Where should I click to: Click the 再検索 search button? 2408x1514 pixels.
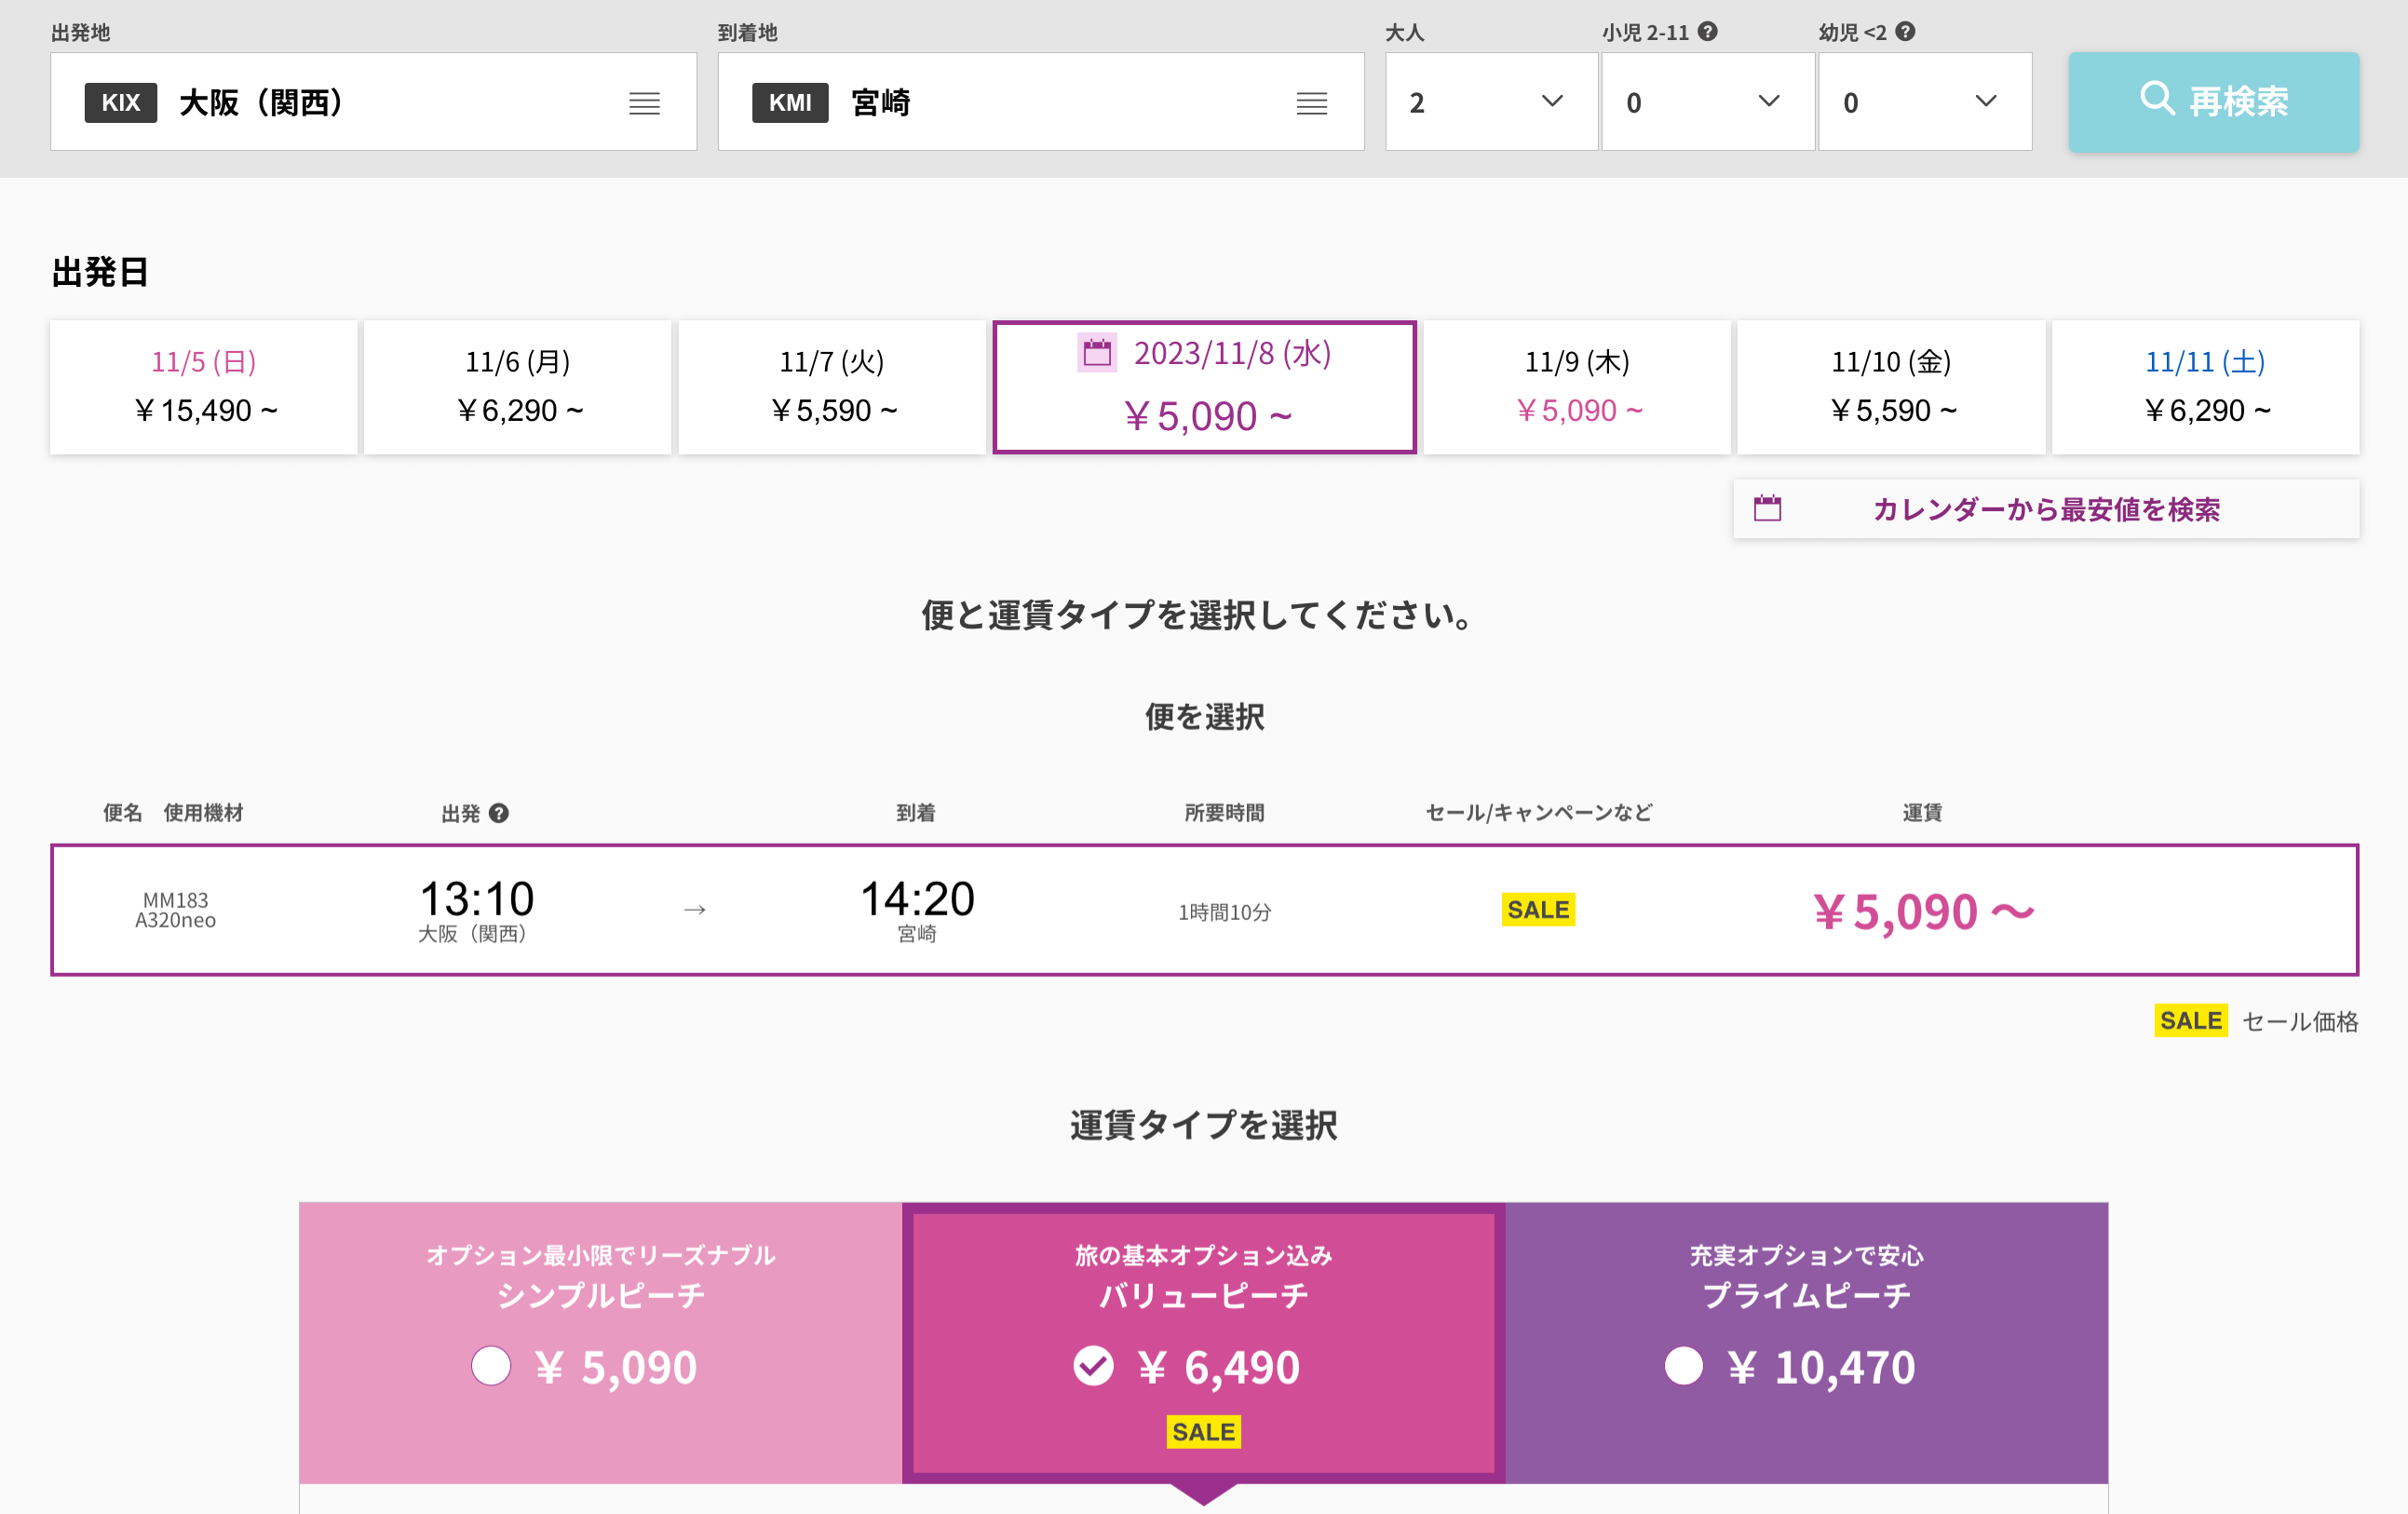tap(2213, 102)
